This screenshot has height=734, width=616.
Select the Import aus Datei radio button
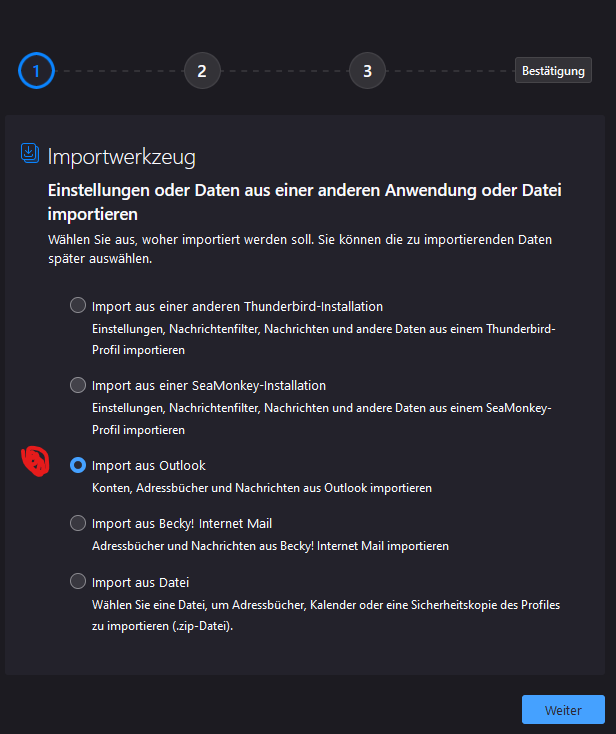77,581
